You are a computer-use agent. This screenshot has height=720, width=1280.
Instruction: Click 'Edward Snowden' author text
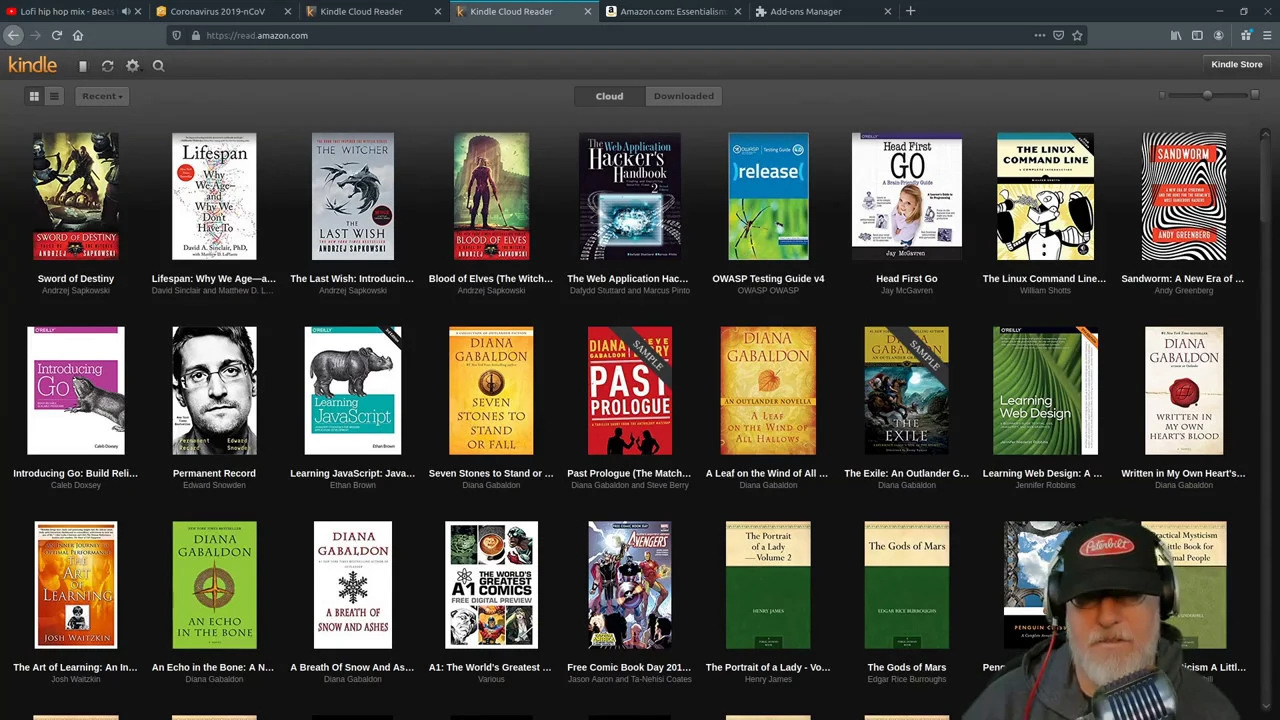(x=214, y=485)
